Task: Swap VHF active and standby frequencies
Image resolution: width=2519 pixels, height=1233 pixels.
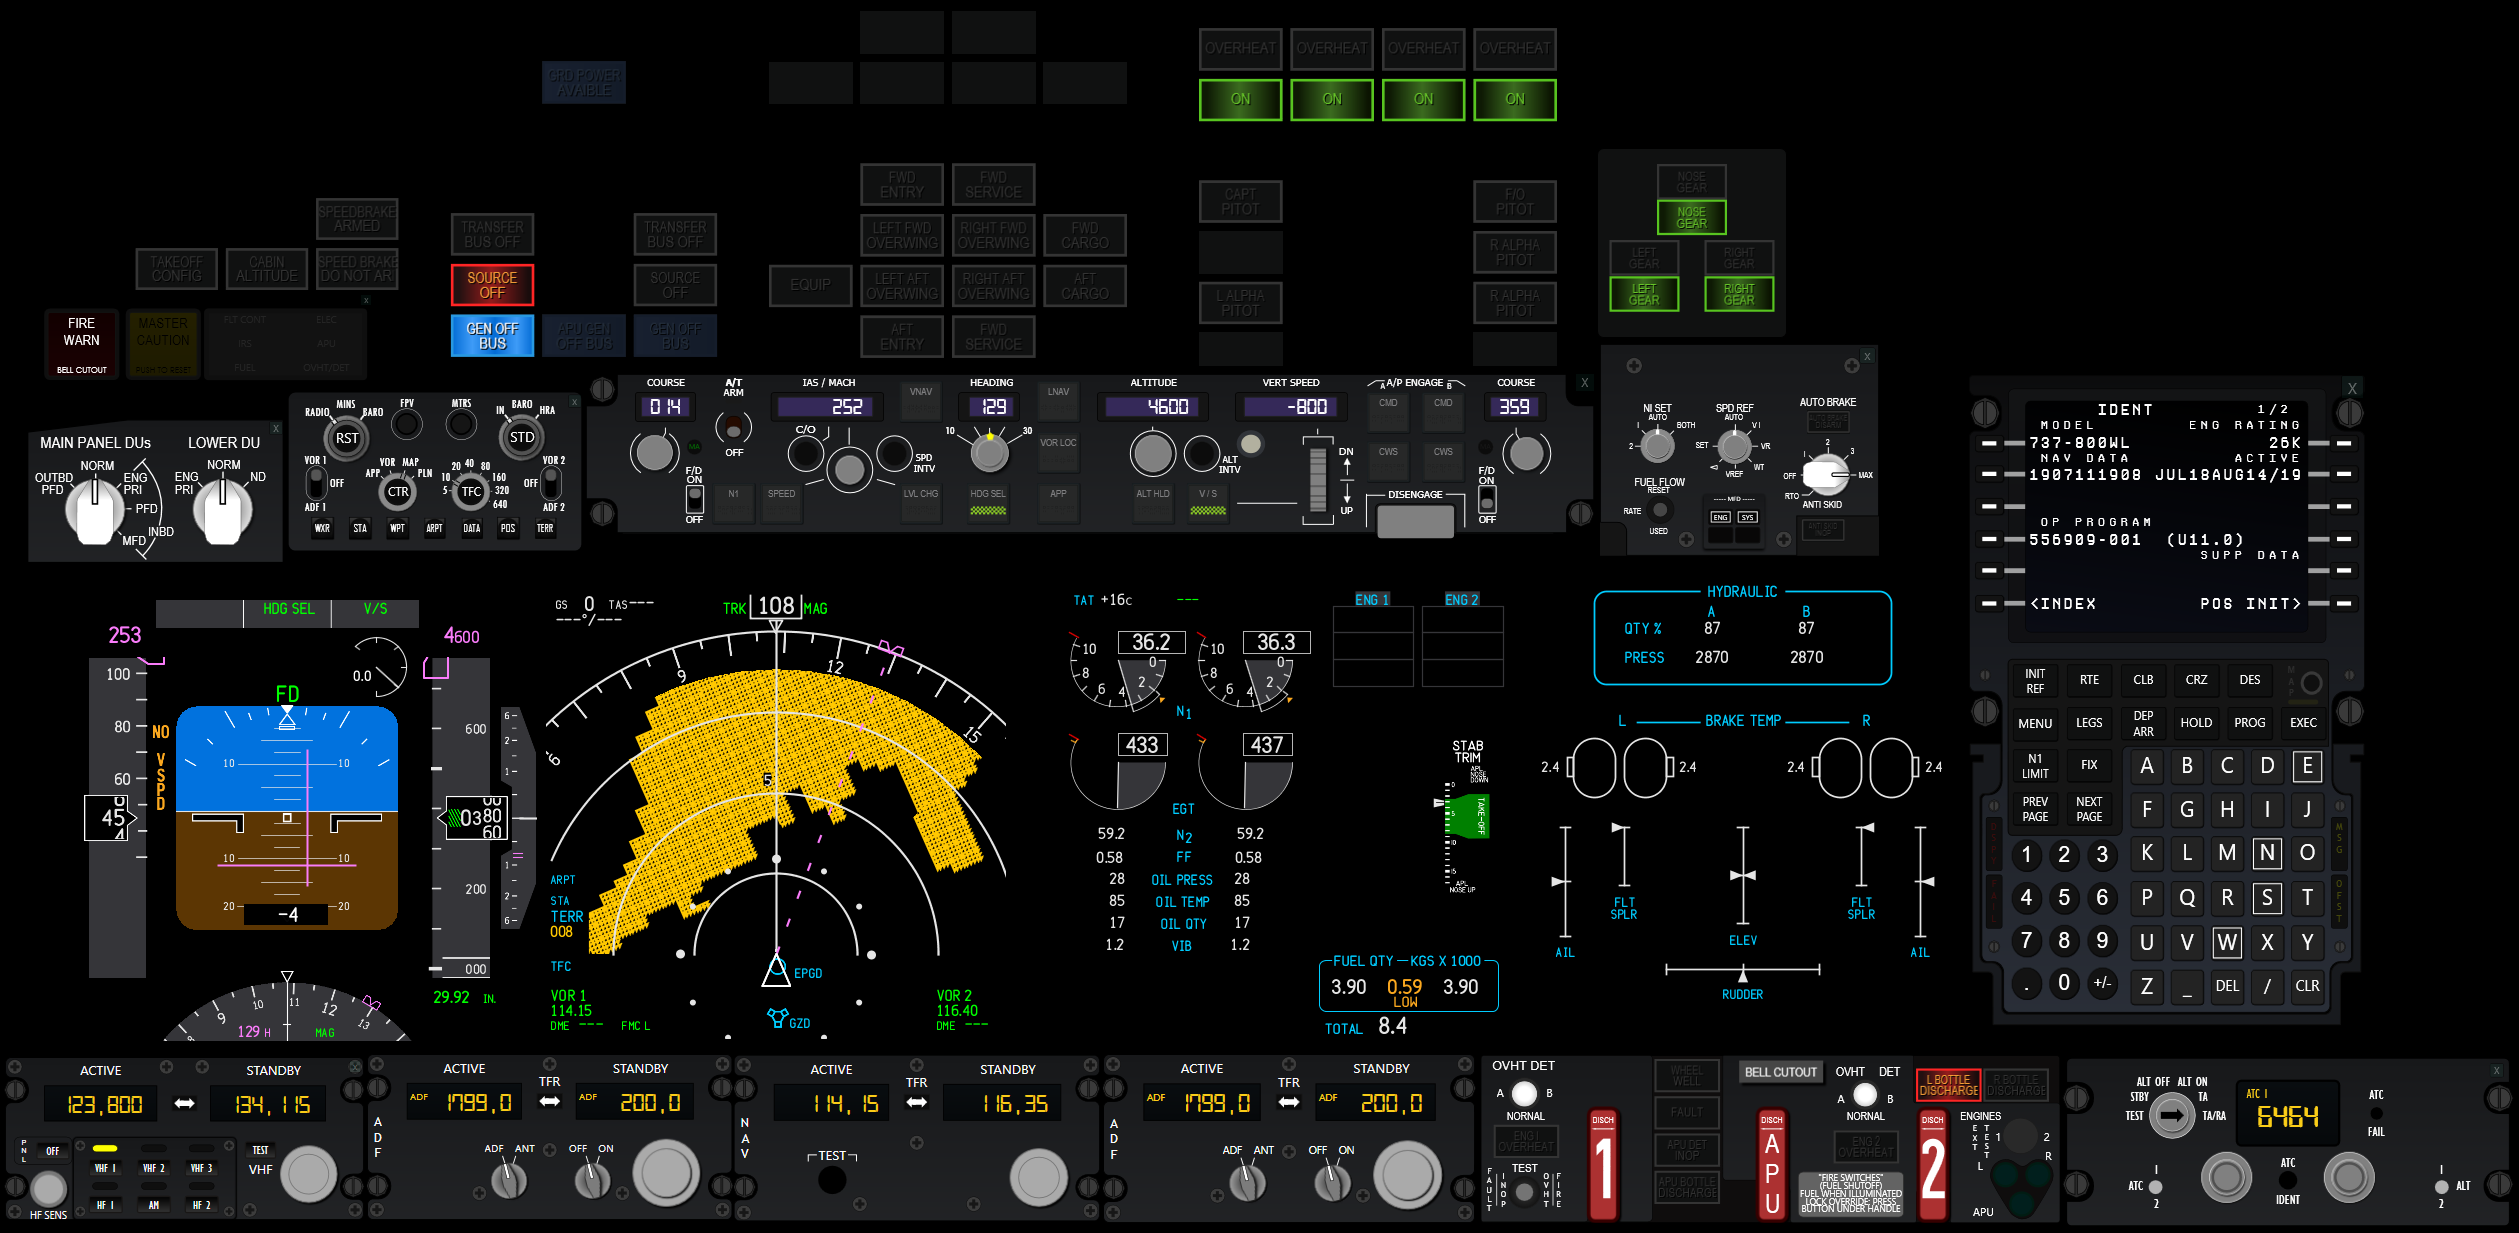Action: pos(184,1103)
